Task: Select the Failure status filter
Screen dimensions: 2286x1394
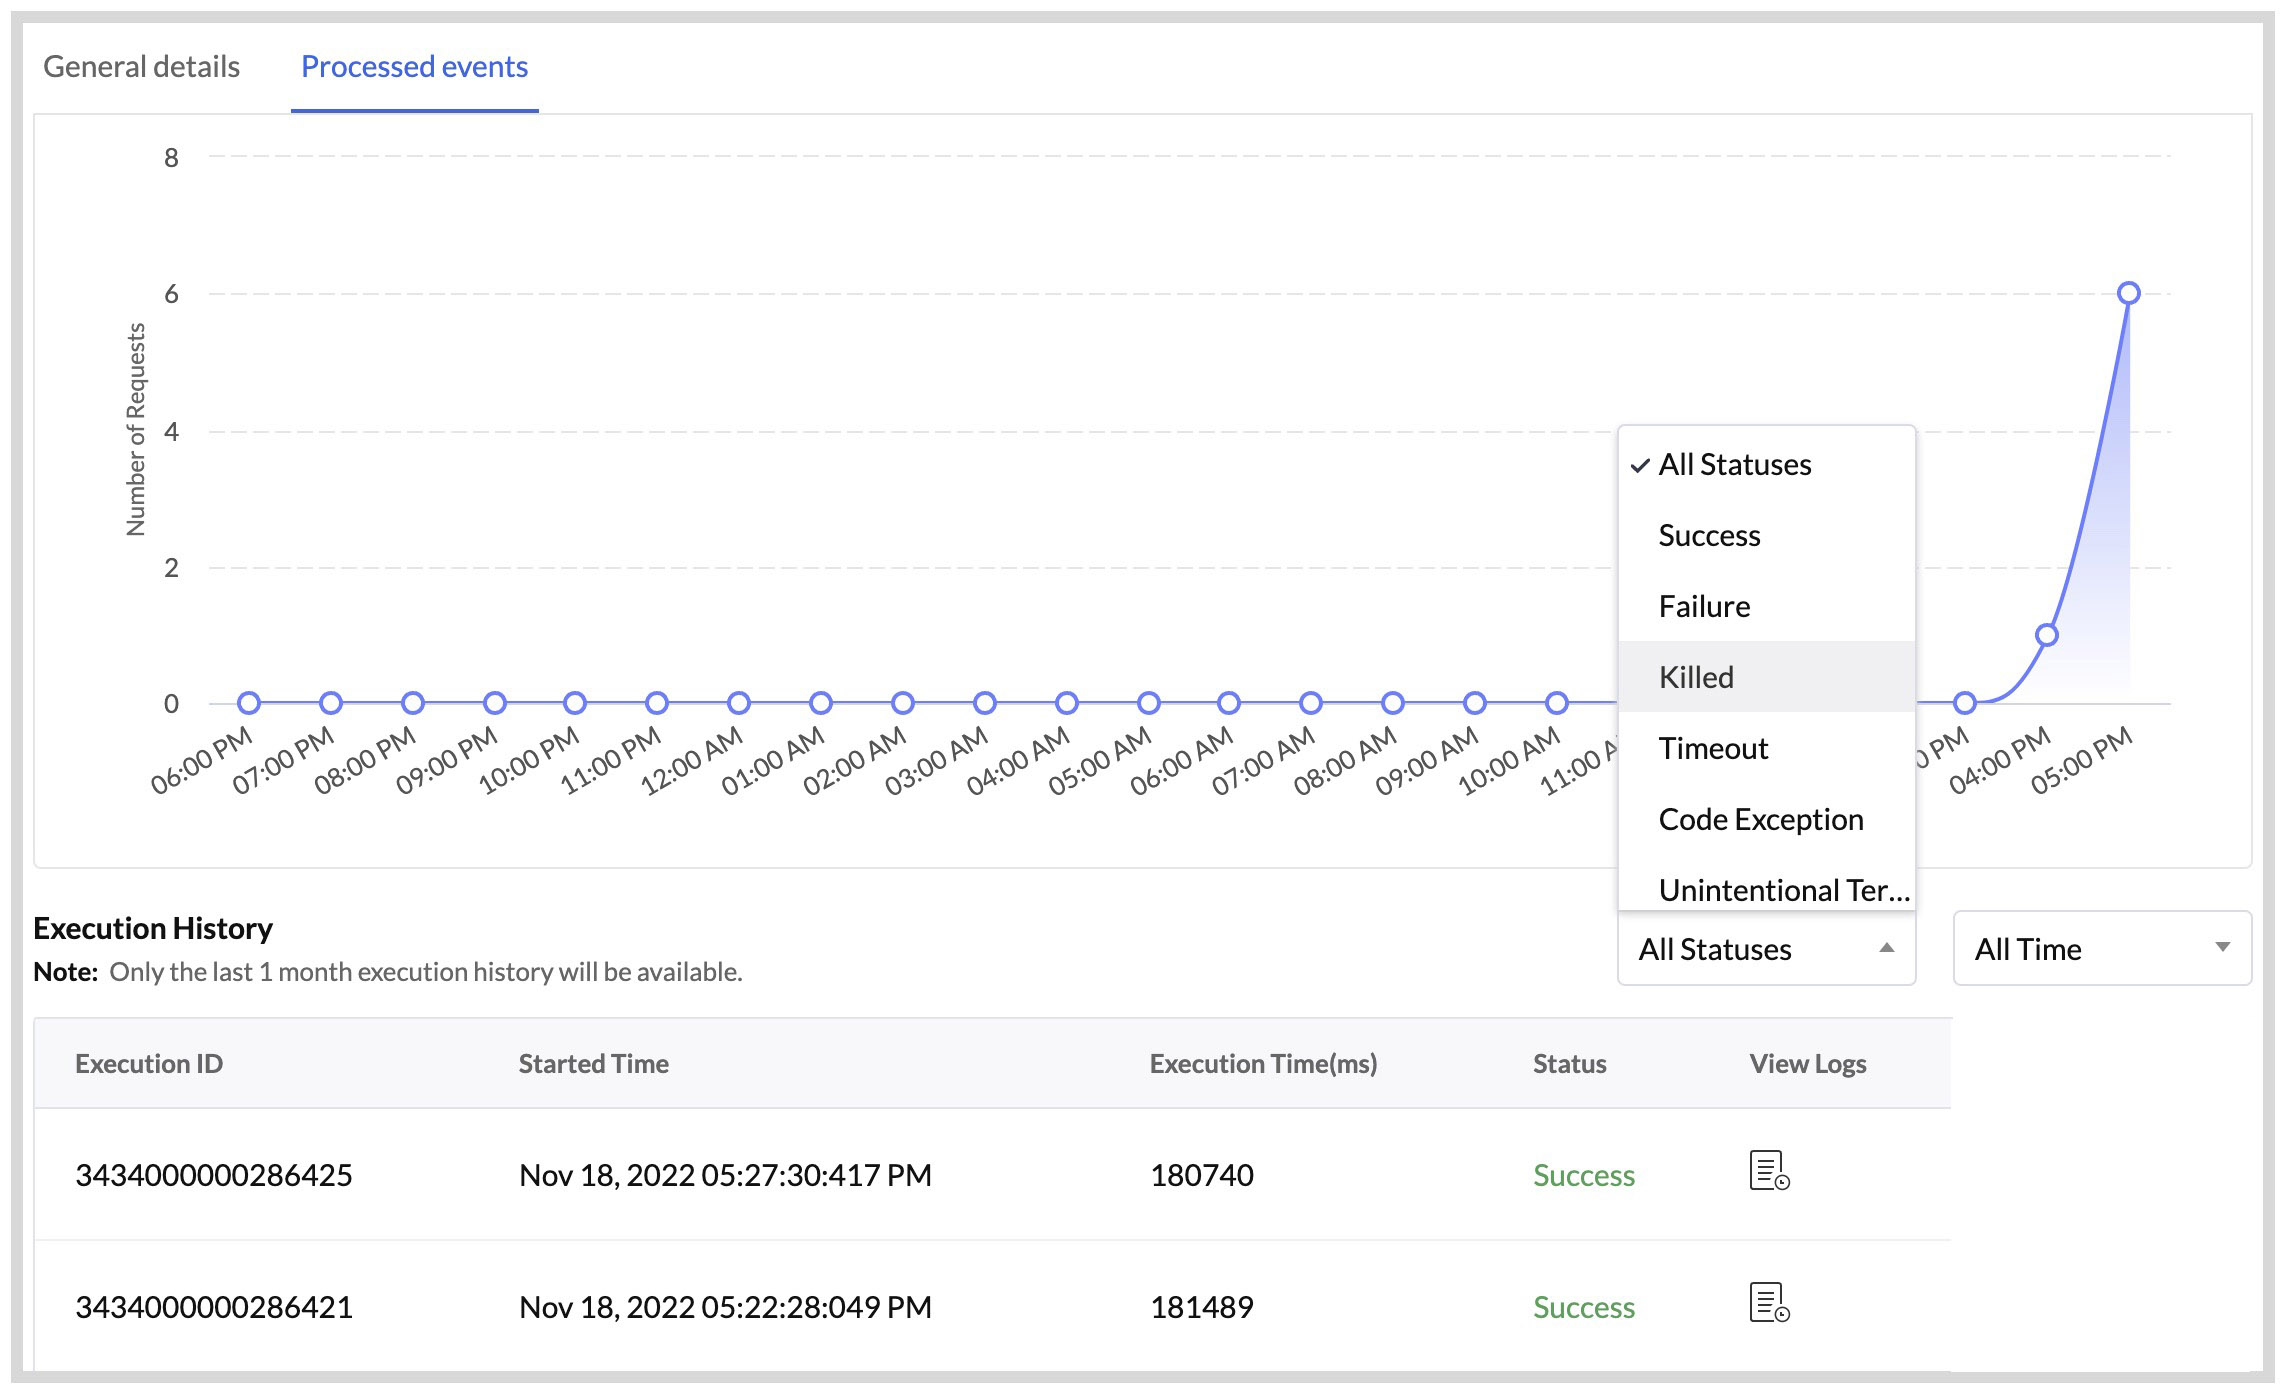Action: coord(1704,605)
